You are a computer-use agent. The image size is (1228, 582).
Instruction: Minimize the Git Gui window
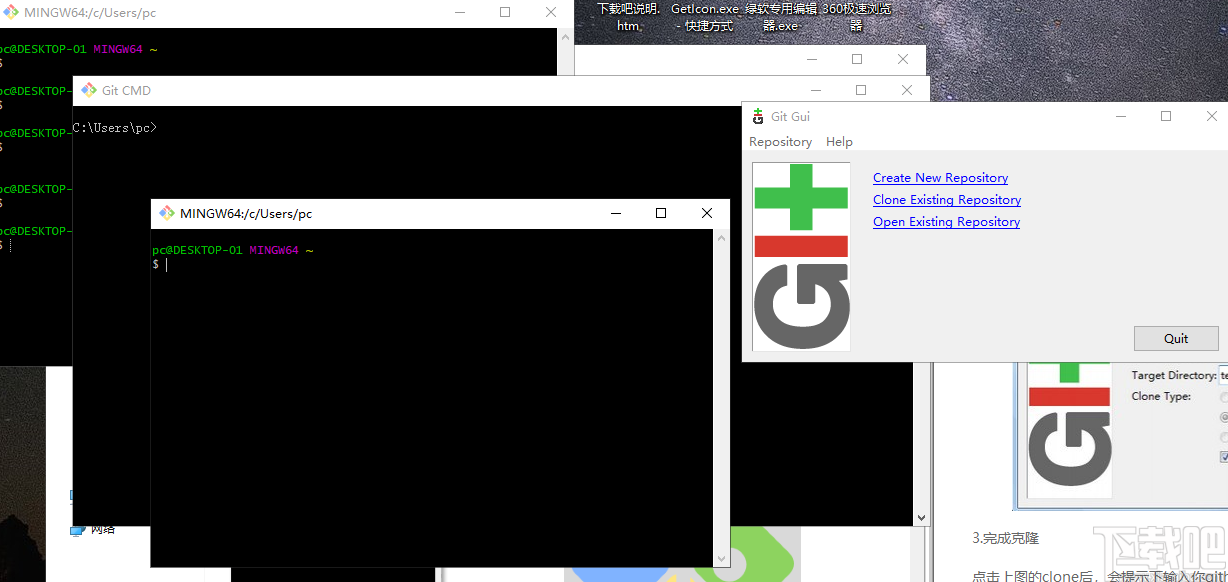(1120, 117)
